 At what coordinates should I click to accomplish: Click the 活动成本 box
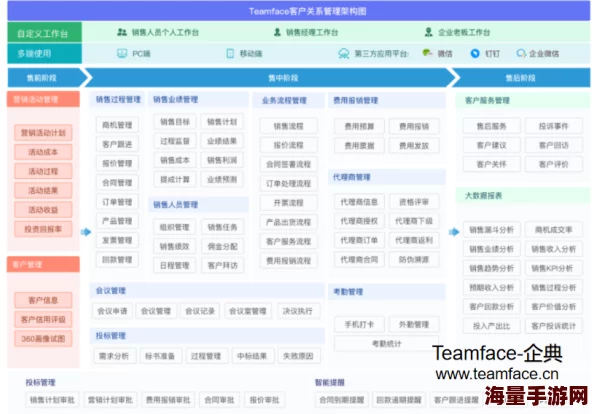[x=43, y=152]
